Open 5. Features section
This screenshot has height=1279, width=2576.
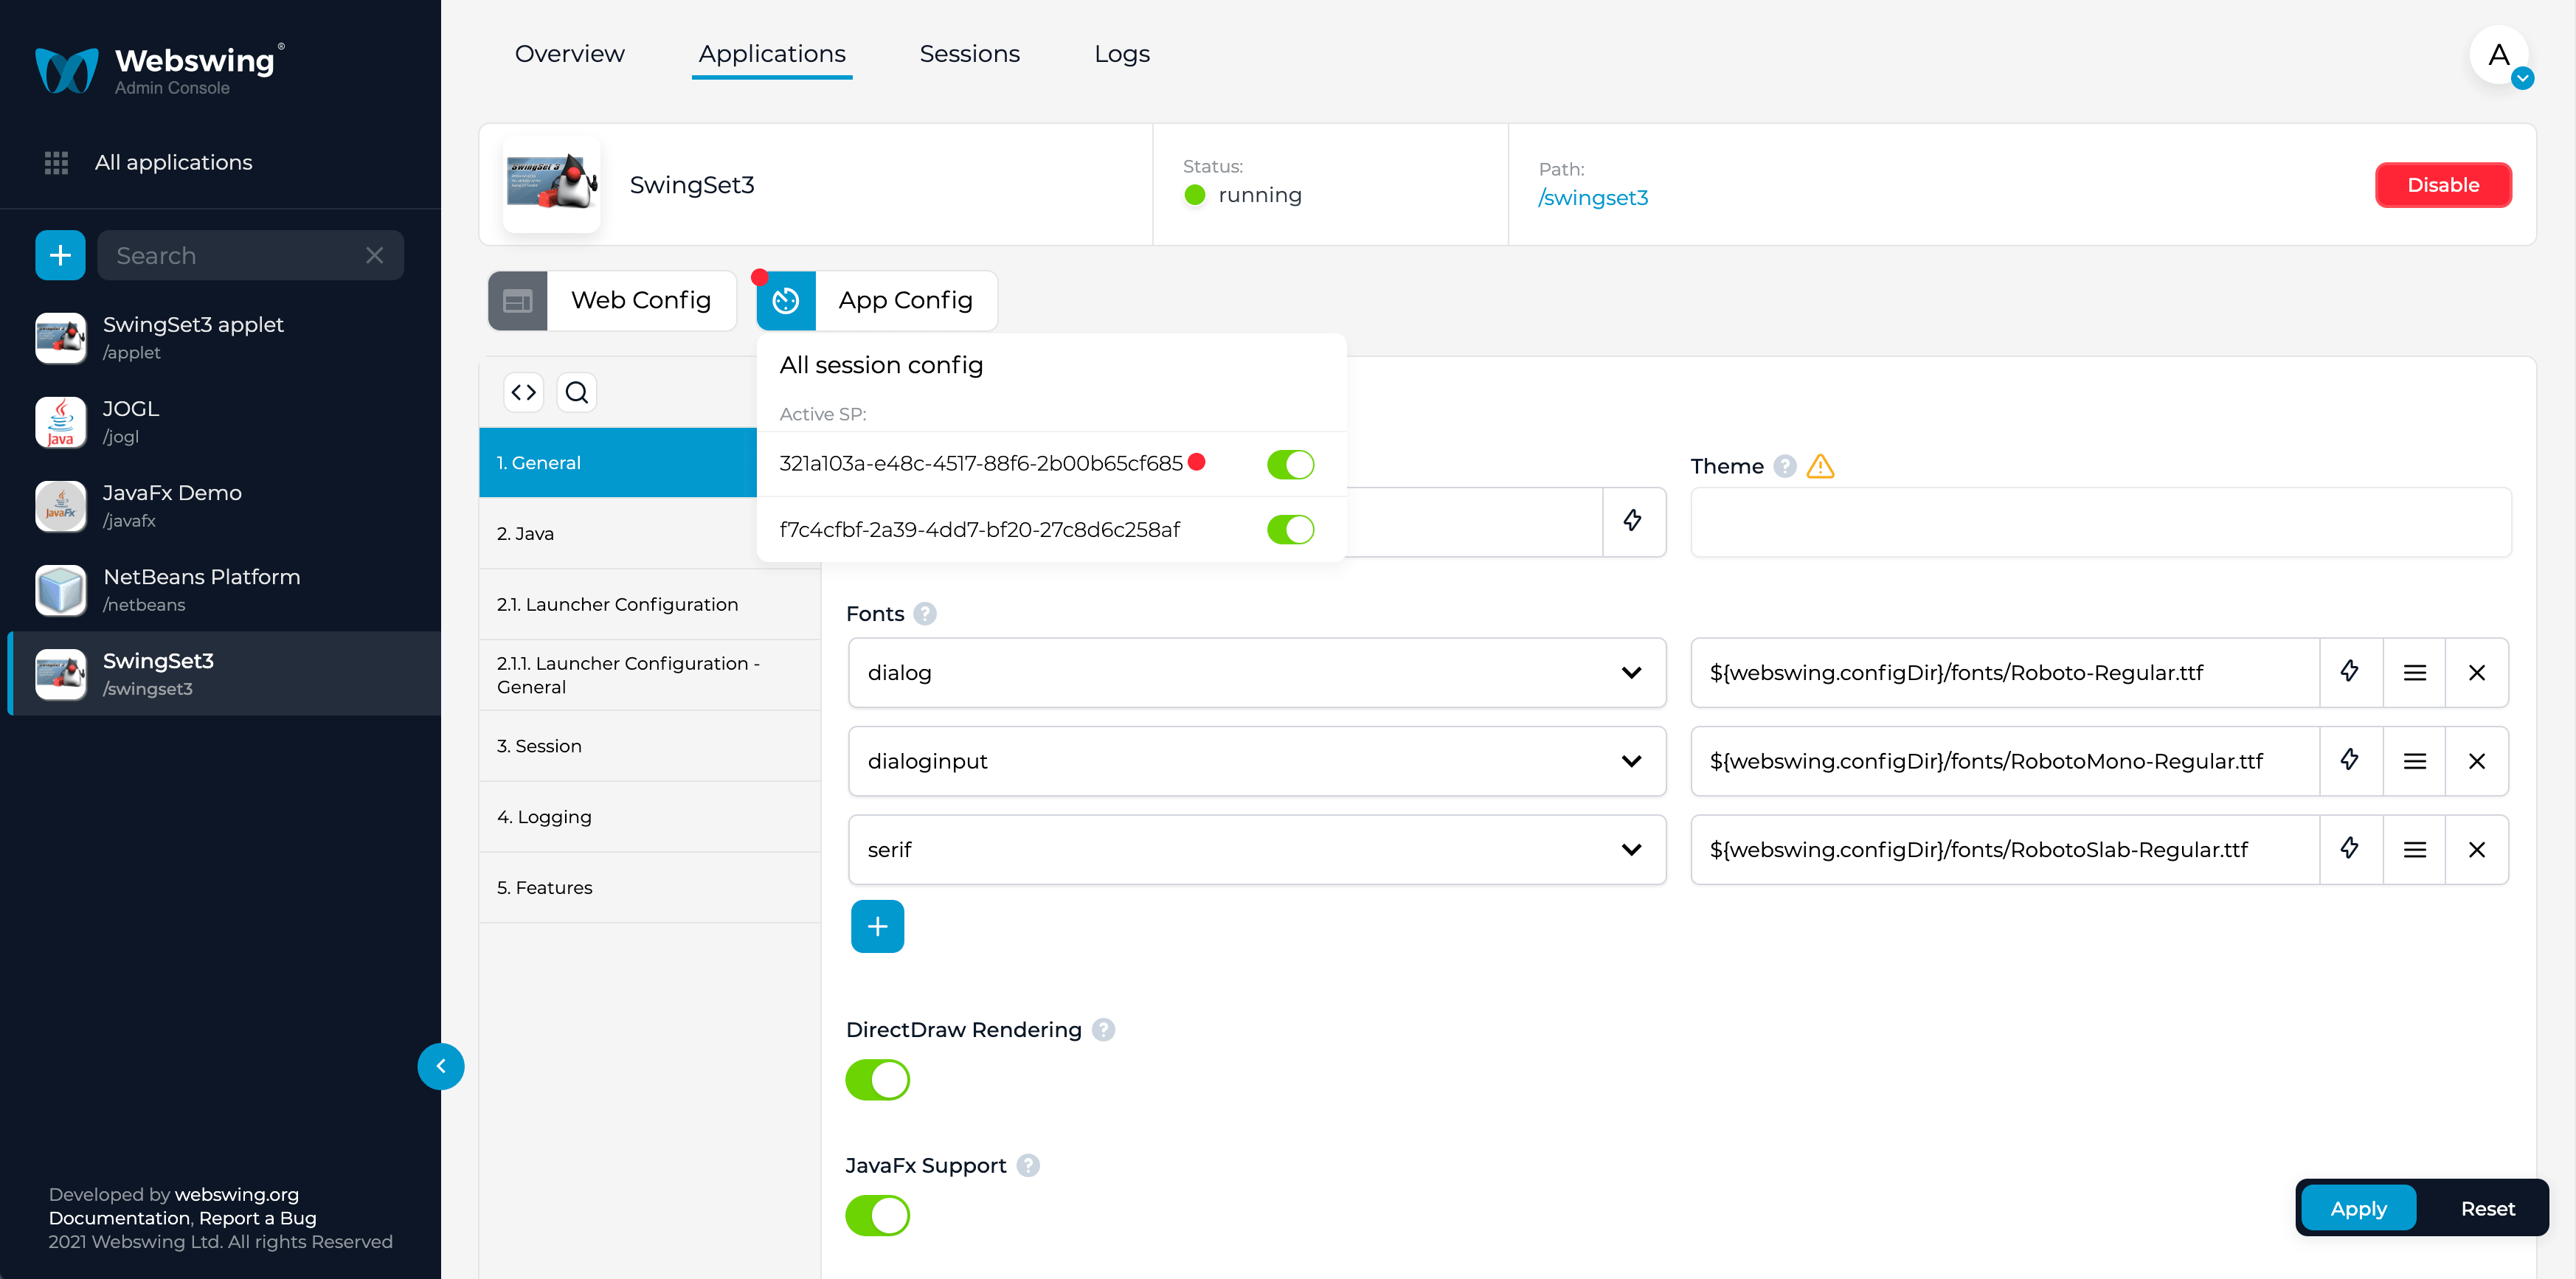(650, 888)
